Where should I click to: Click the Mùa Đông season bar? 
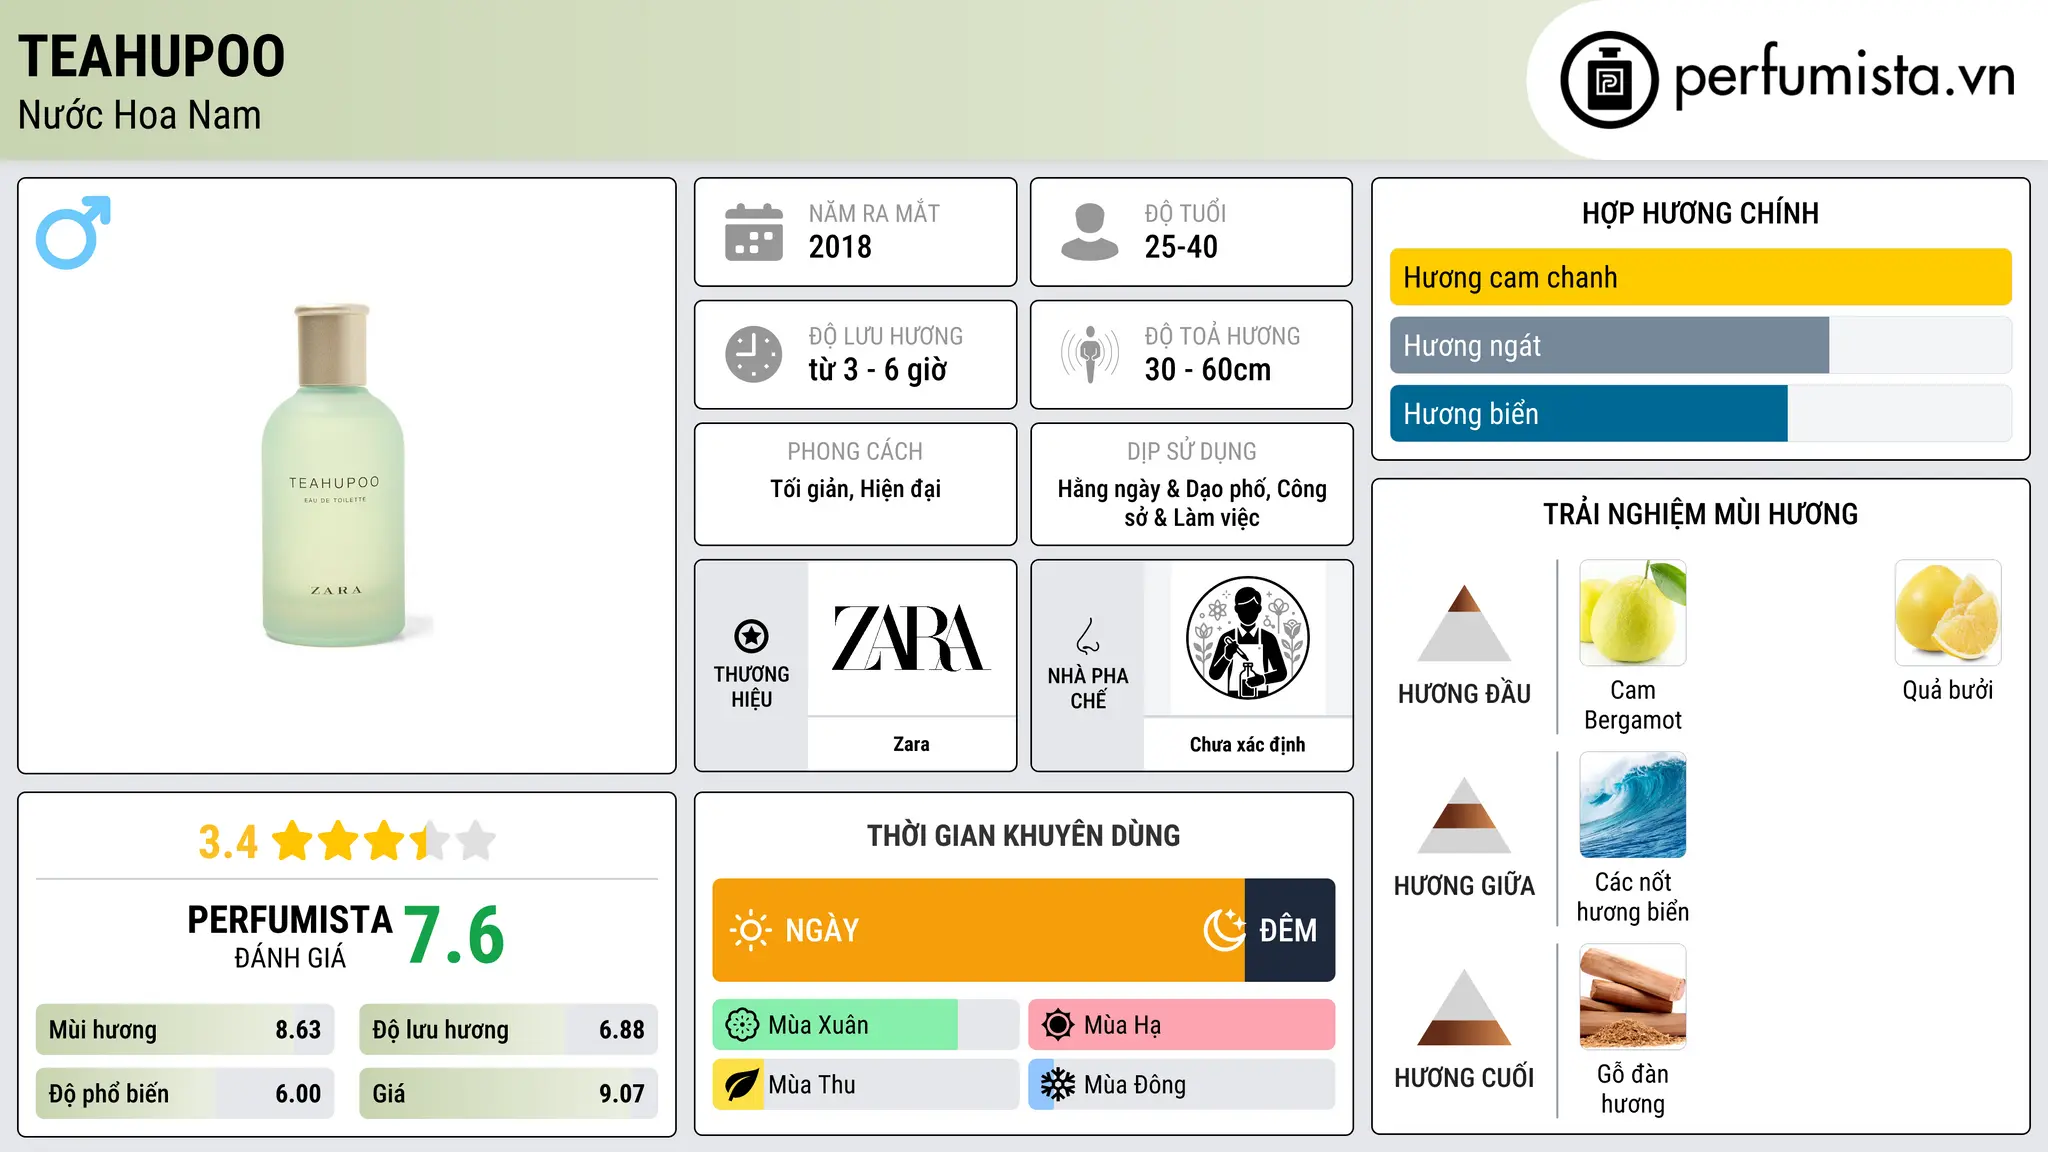(x=1182, y=1085)
